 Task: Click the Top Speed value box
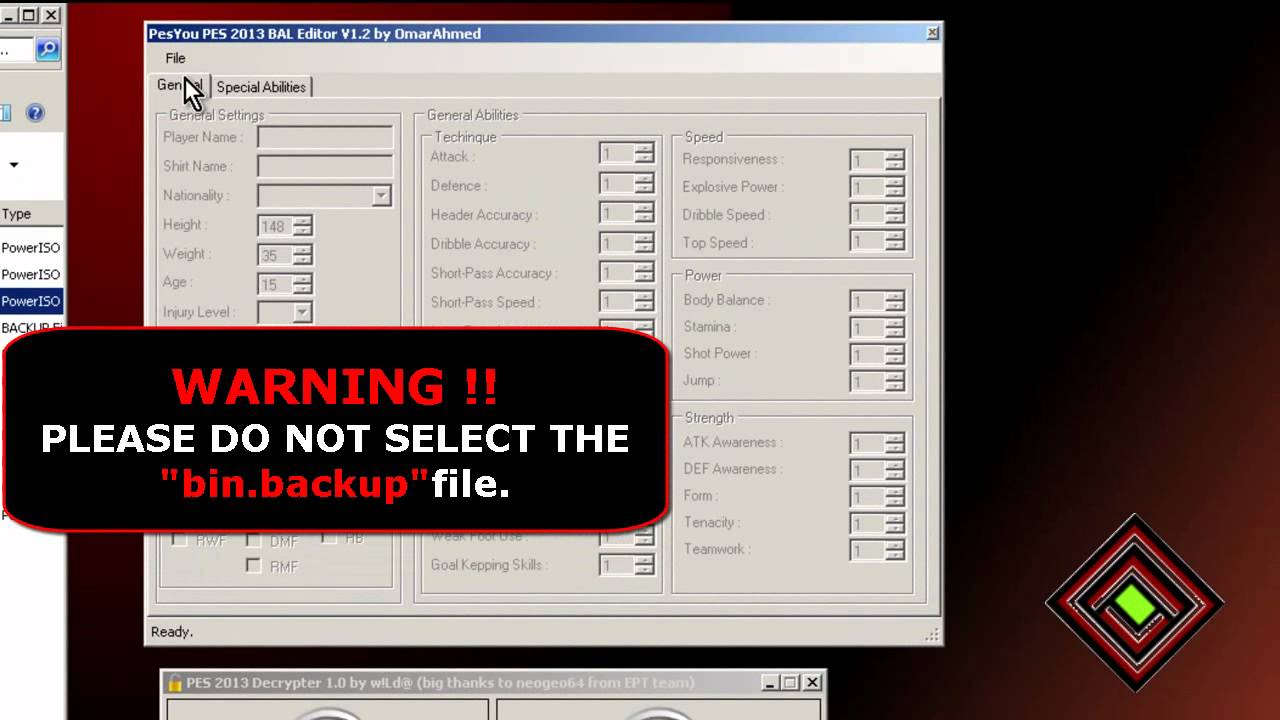click(868, 241)
